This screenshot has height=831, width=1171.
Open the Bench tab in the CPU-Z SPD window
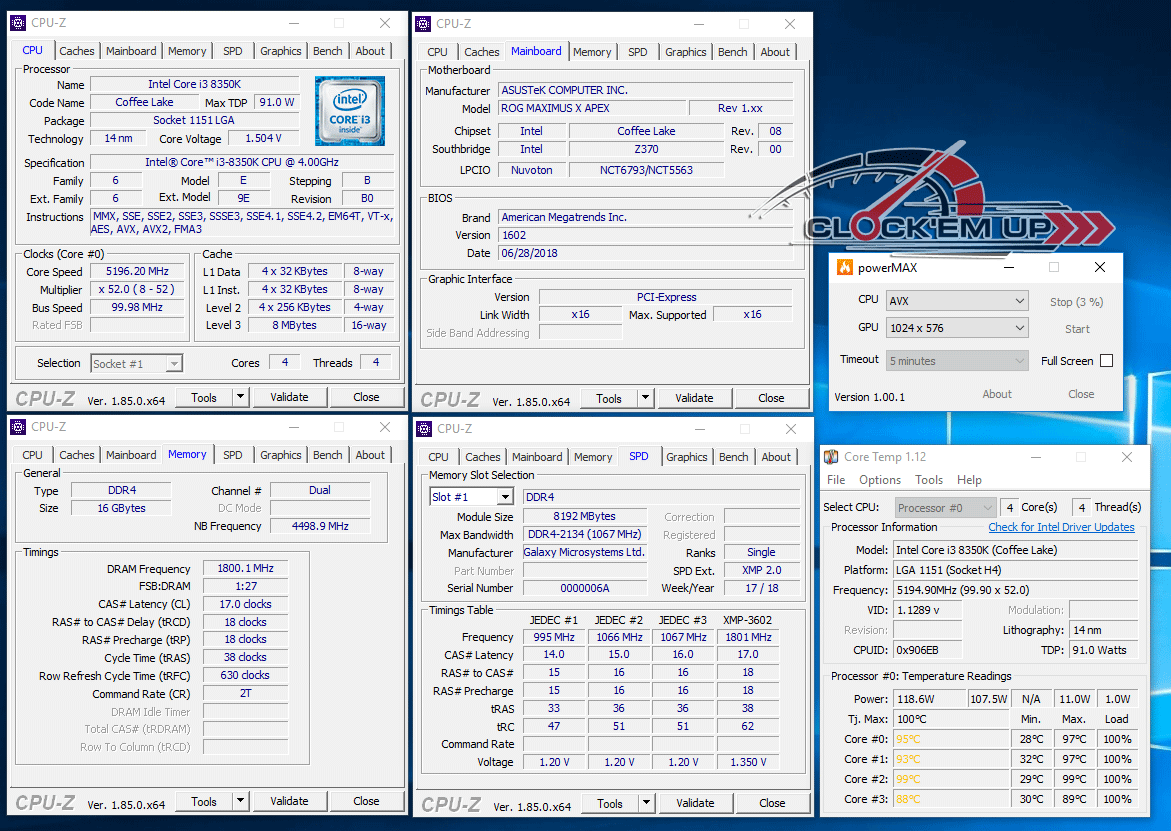click(733, 457)
